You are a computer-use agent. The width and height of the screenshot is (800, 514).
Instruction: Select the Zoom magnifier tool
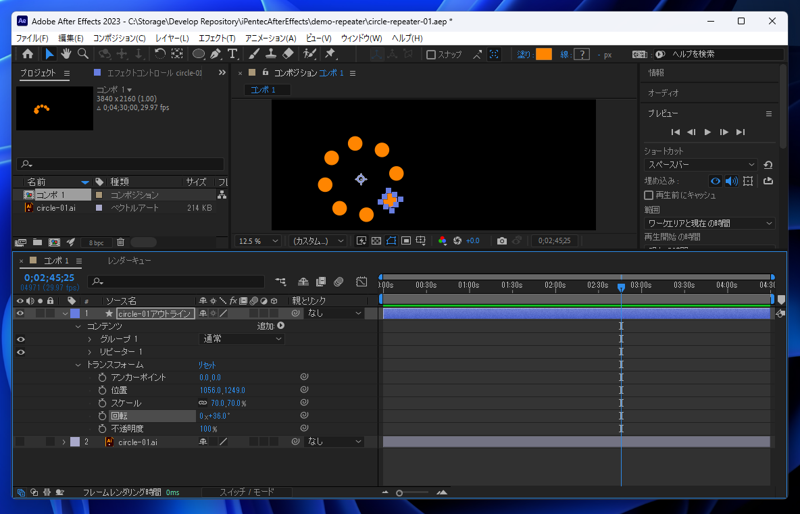tap(83, 54)
